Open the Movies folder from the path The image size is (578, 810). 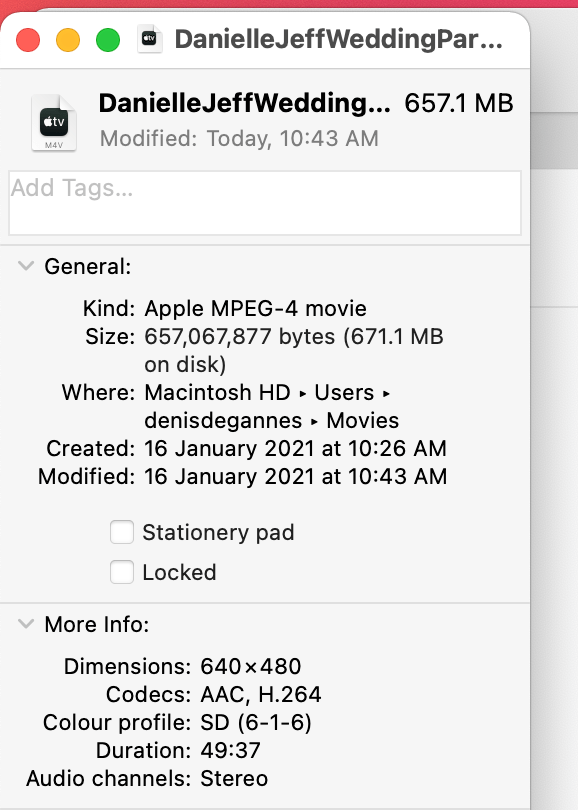coord(361,420)
